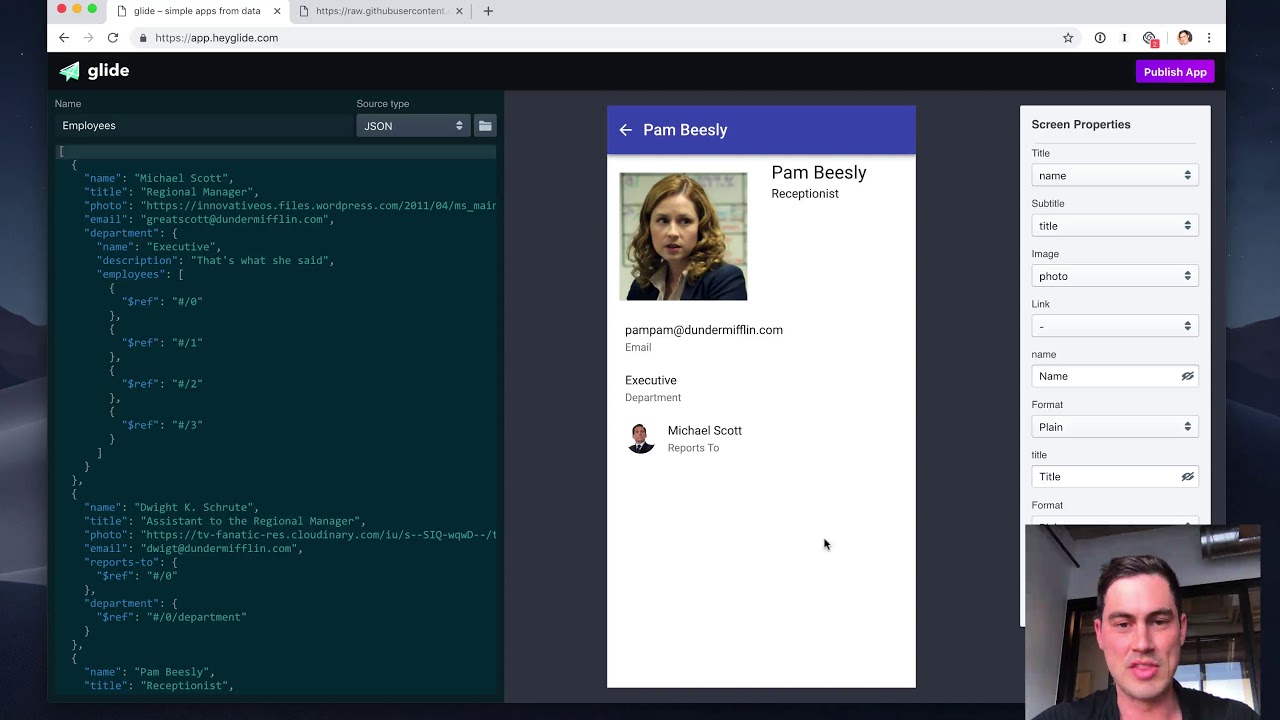This screenshot has width=1280, height=720.
Task: Open the Image property dropdown
Action: tap(1115, 276)
